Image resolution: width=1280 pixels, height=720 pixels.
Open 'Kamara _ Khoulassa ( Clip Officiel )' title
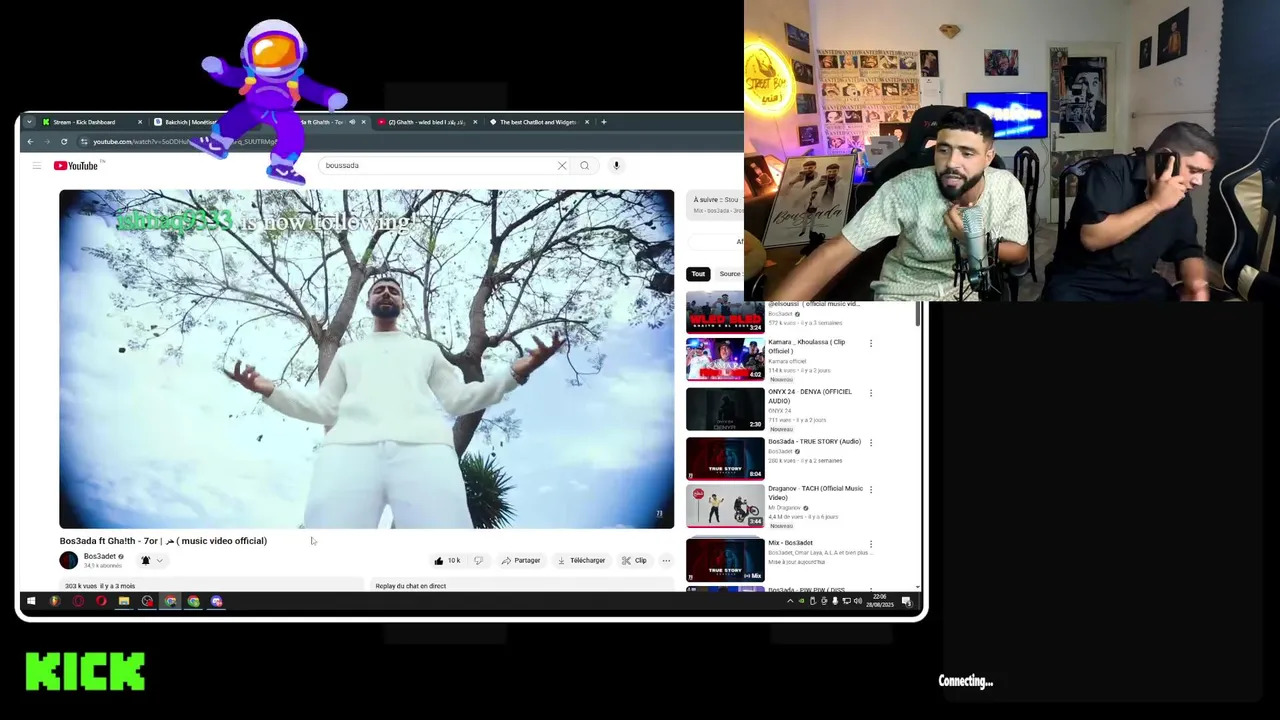[806, 347]
